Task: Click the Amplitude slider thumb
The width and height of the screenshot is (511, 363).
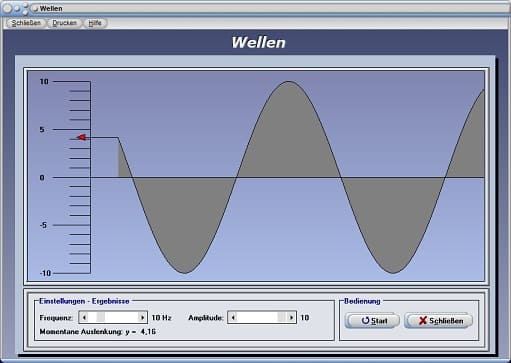Action: point(282,318)
